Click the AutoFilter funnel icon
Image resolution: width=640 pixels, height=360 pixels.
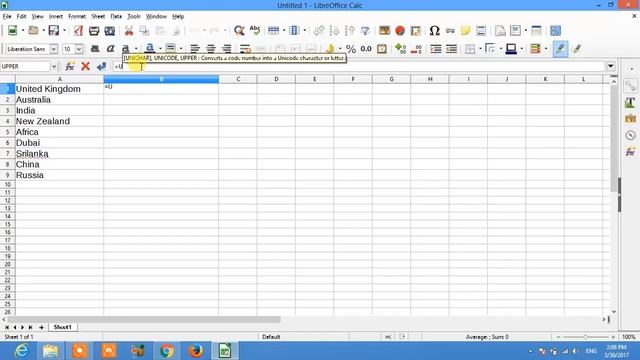coord(365,31)
